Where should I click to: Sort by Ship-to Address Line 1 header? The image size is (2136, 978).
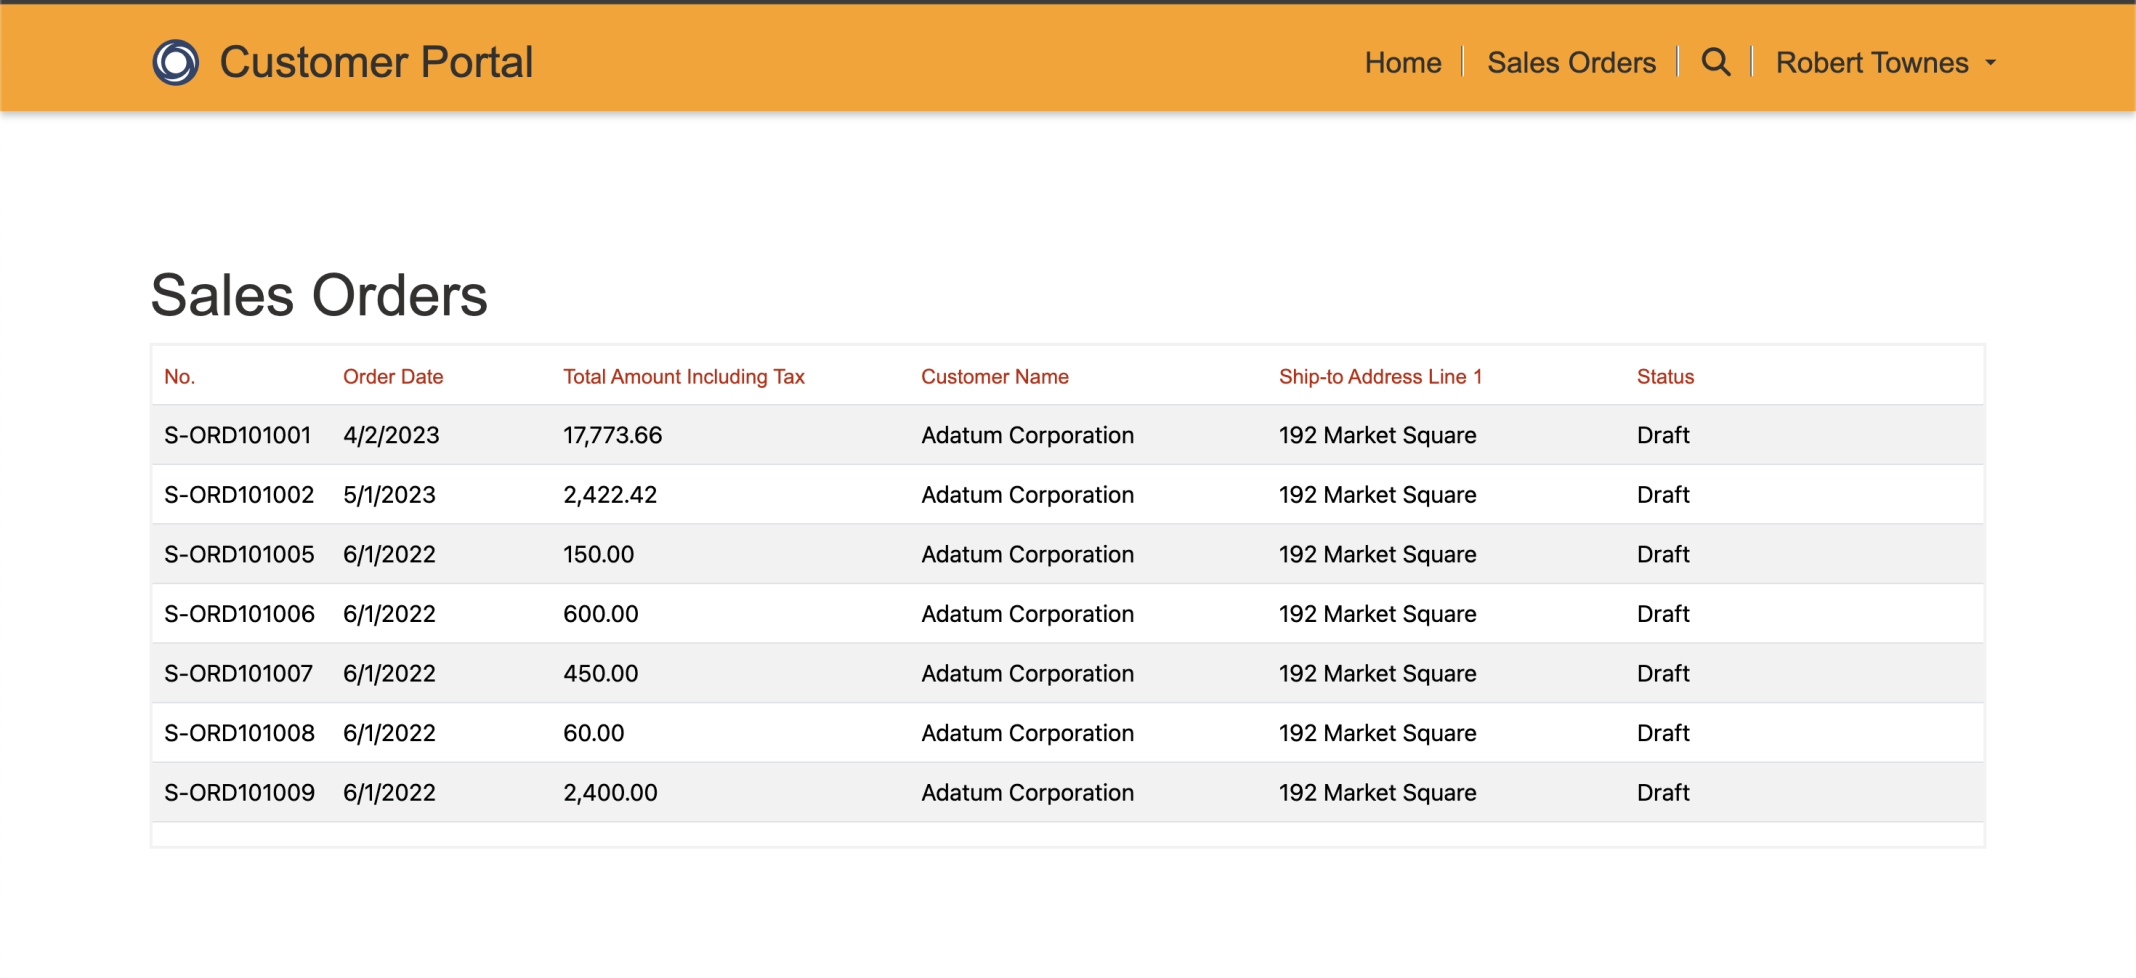tap(1380, 377)
